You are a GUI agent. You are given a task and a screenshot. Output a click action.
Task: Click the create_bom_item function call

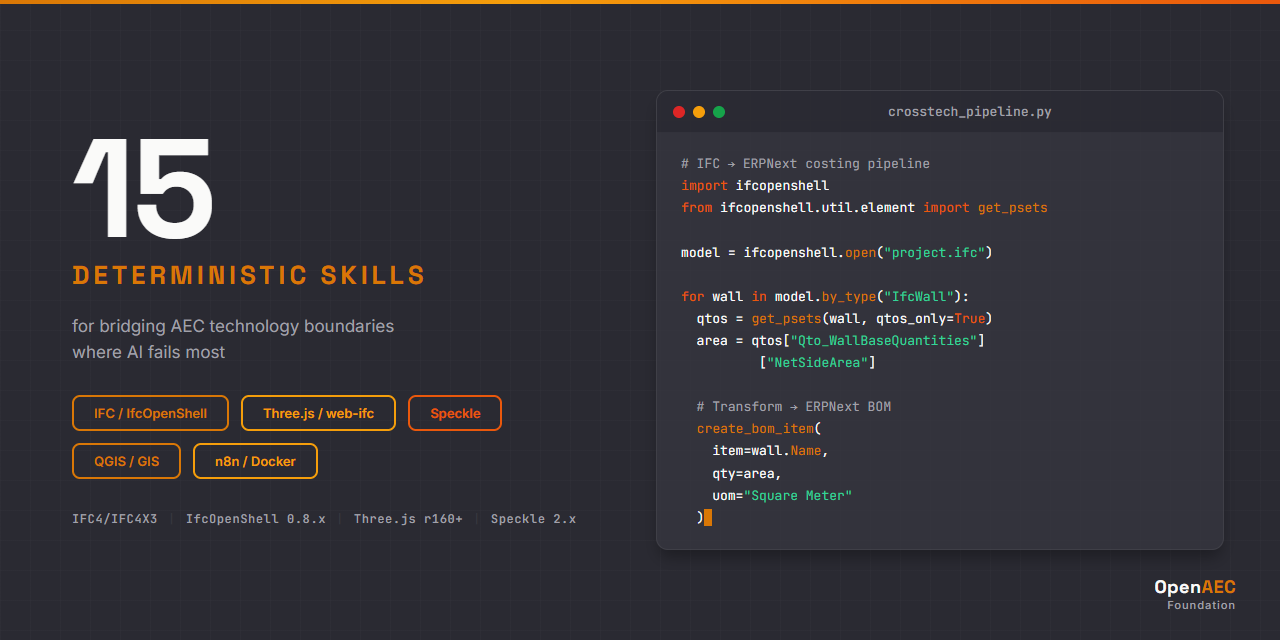point(755,429)
